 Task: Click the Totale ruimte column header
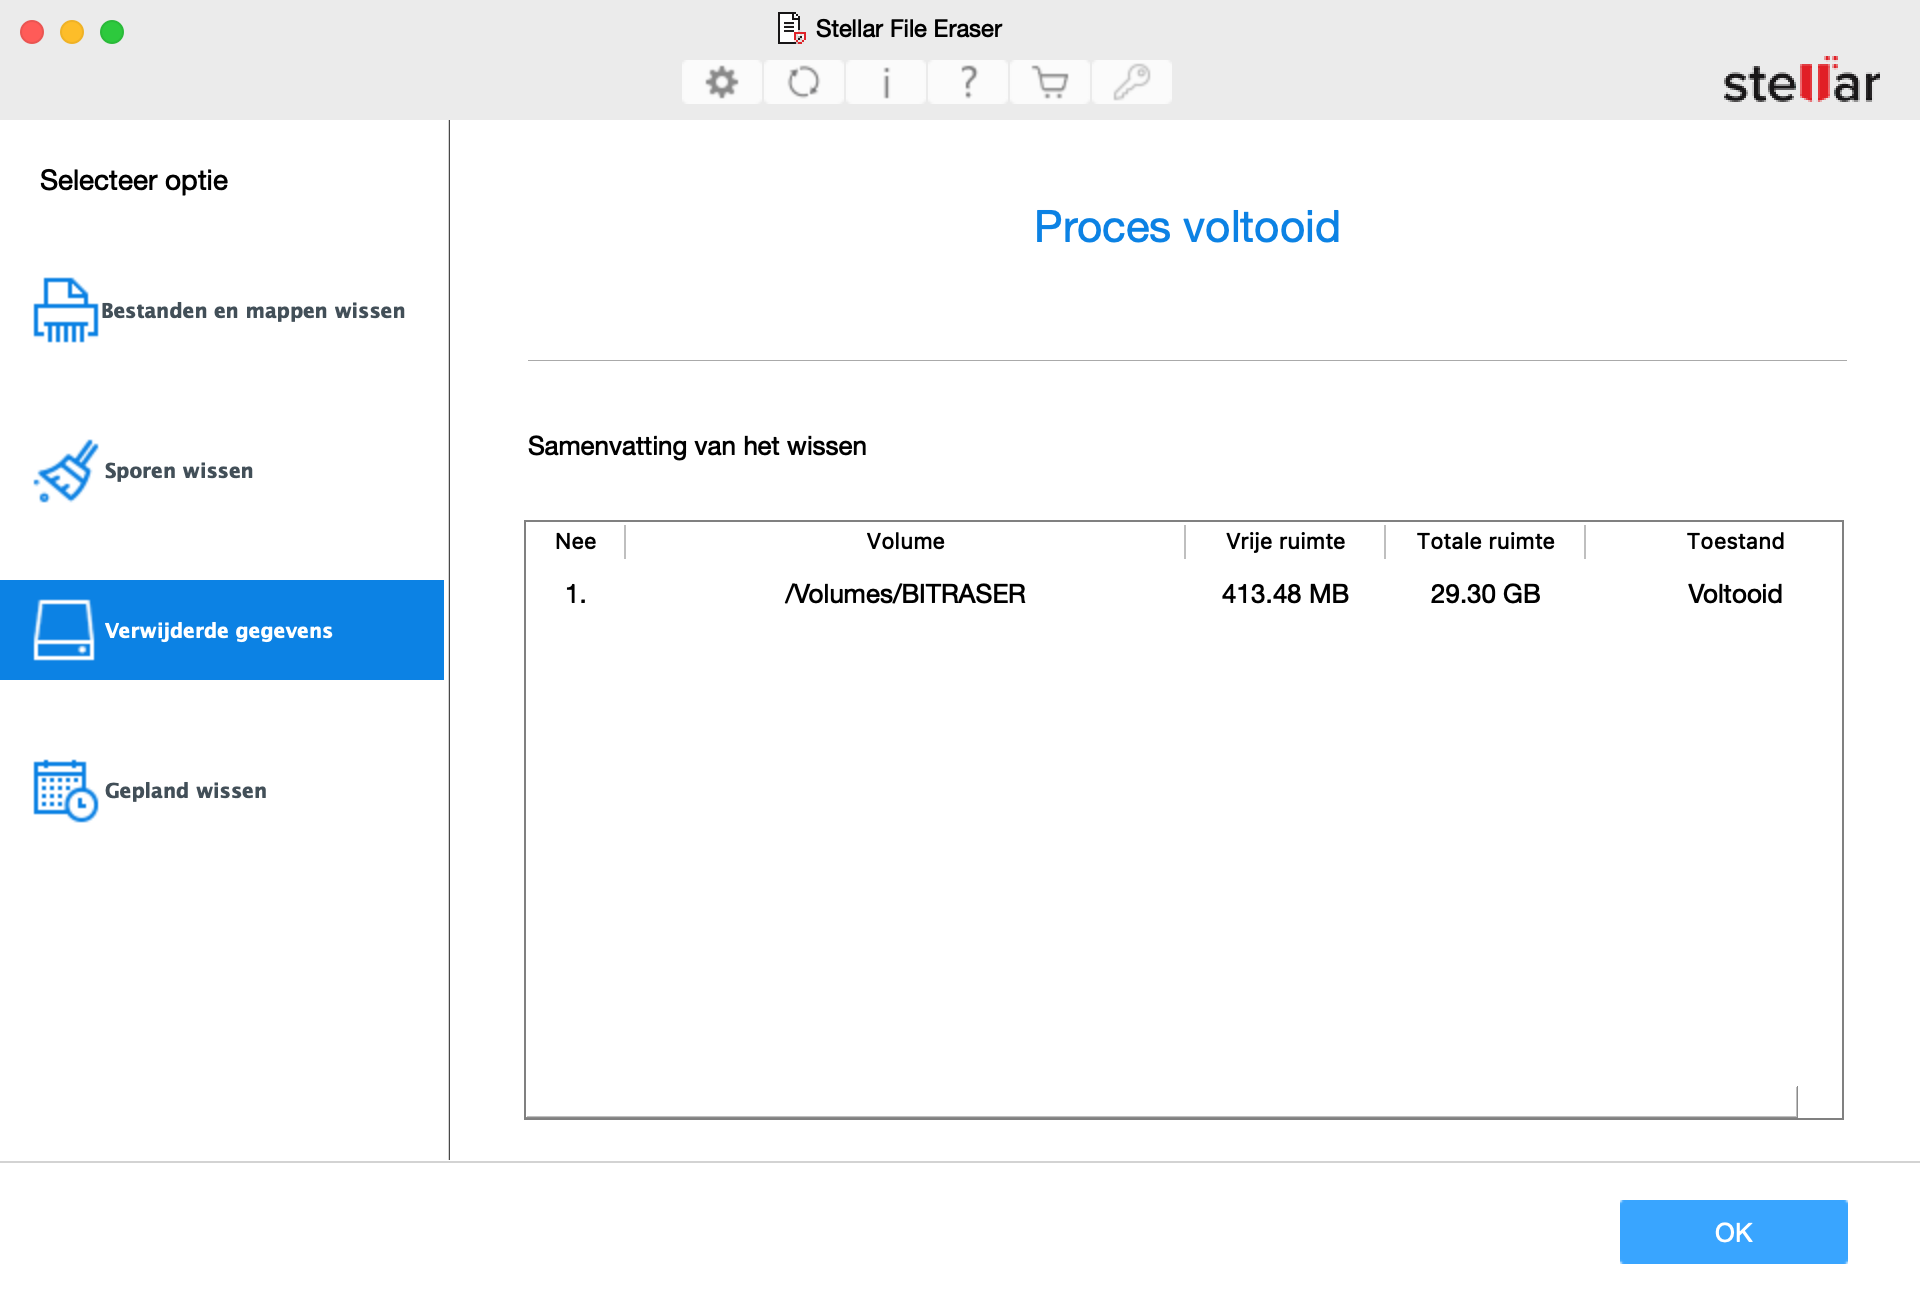(1485, 541)
